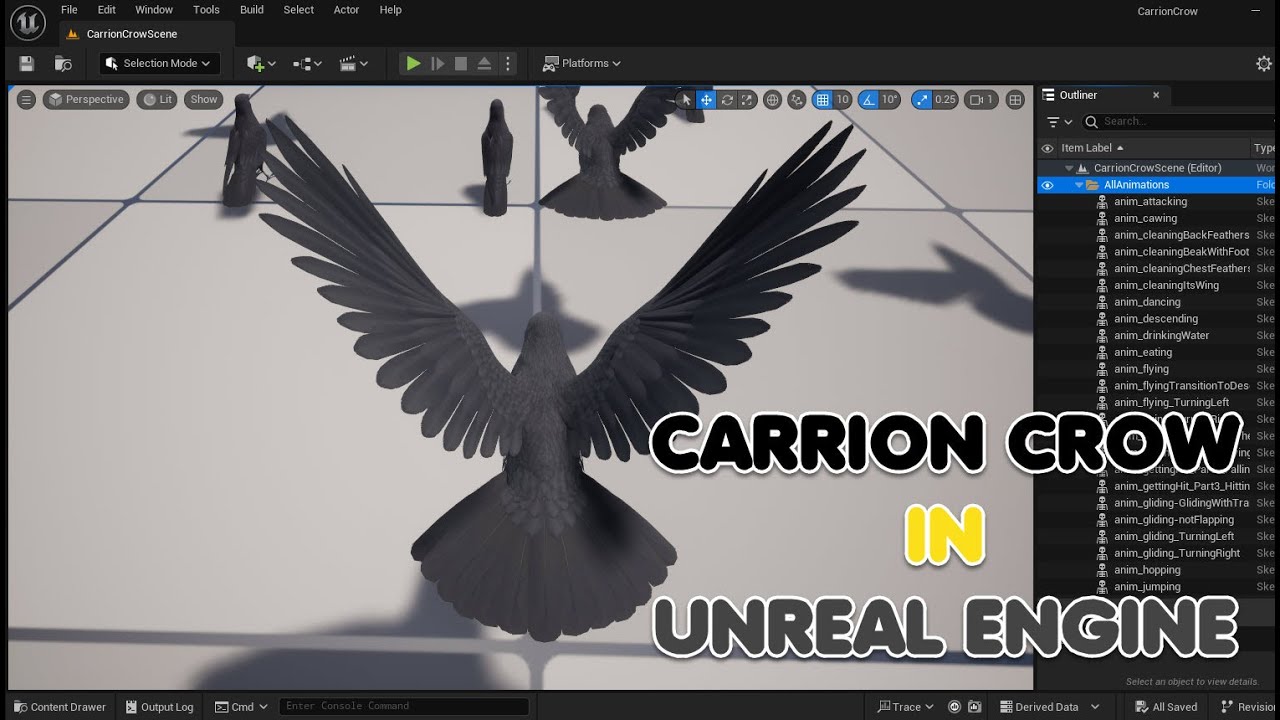Image resolution: width=1280 pixels, height=720 pixels.
Task: Open editor Settings gear at top right
Action: click(1264, 63)
